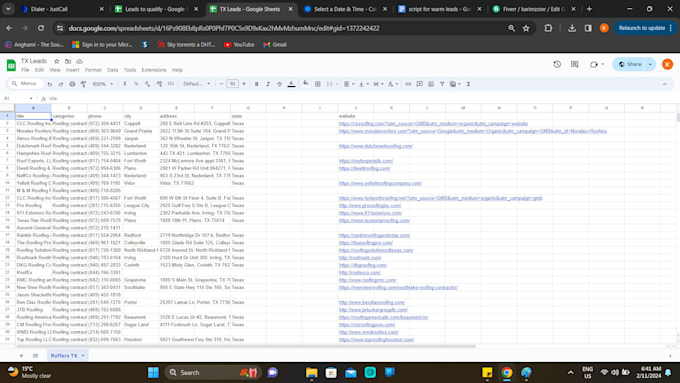Viewport: 680px width, 383px height.
Task: Open functions sigma menu
Action: coord(468,84)
